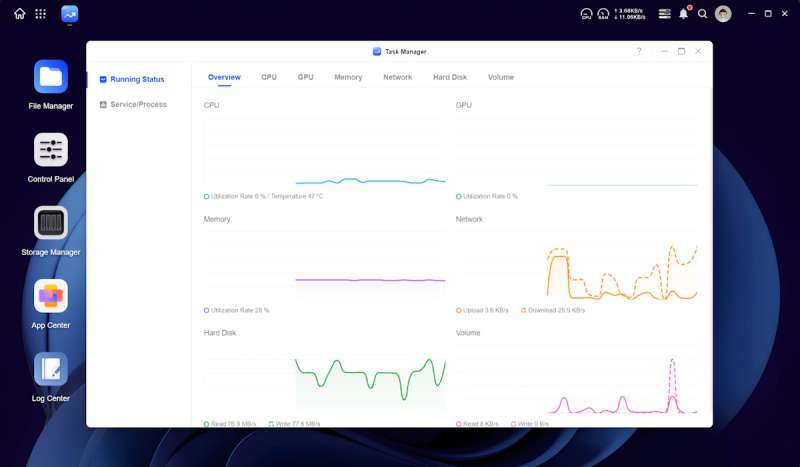The image size is (800, 467).
Task: Click the Task Manager icon in the top bar
Action: coord(69,14)
